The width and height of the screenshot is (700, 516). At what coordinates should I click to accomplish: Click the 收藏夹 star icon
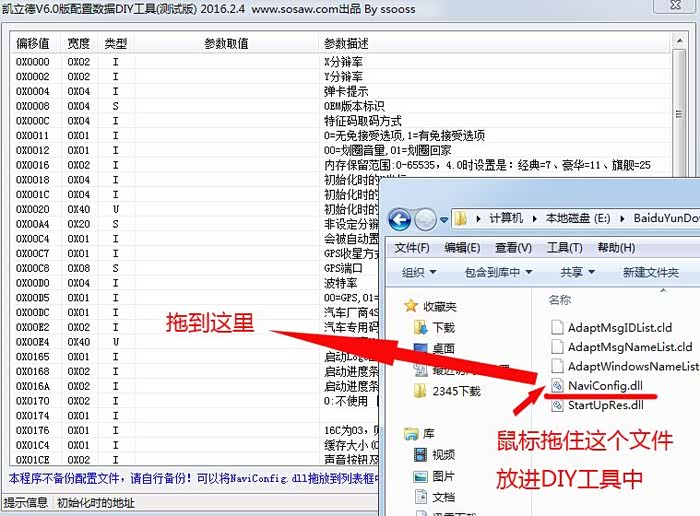click(410, 306)
